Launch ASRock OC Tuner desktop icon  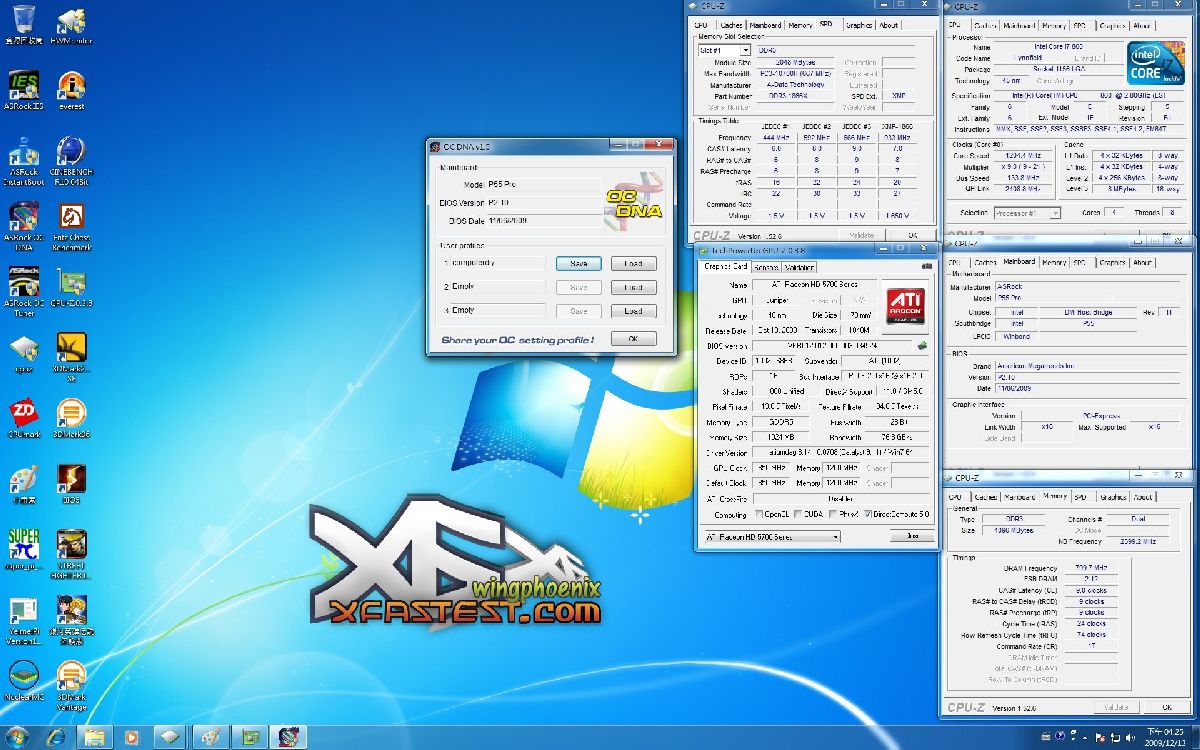(24, 292)
